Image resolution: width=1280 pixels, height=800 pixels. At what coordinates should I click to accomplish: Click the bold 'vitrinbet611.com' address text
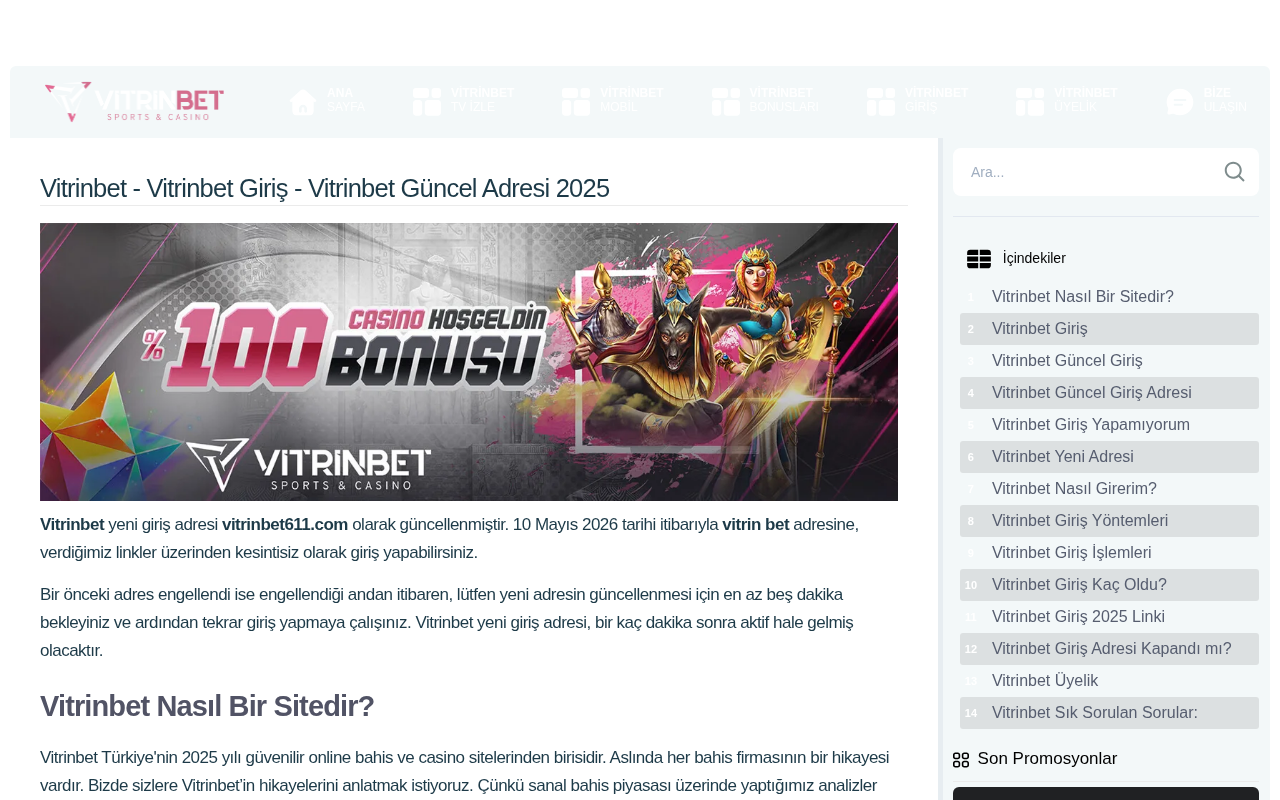coord(285,525)
